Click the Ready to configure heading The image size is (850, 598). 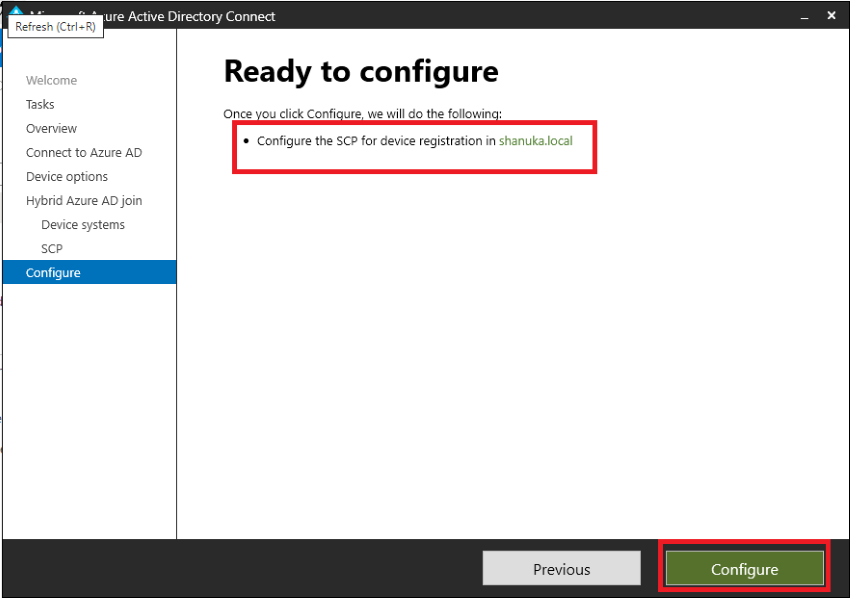point(361,71)
